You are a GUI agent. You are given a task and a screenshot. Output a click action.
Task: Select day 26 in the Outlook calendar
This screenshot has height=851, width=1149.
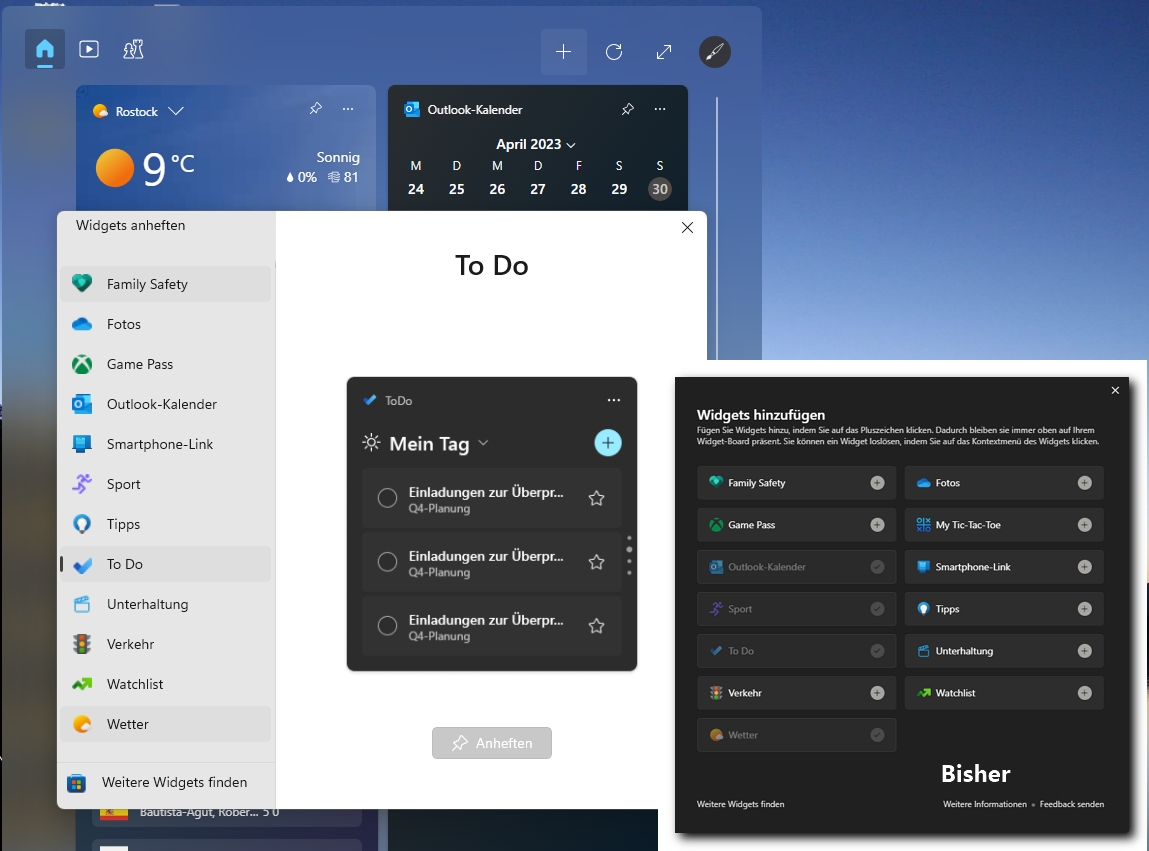[x=497, y=189]
